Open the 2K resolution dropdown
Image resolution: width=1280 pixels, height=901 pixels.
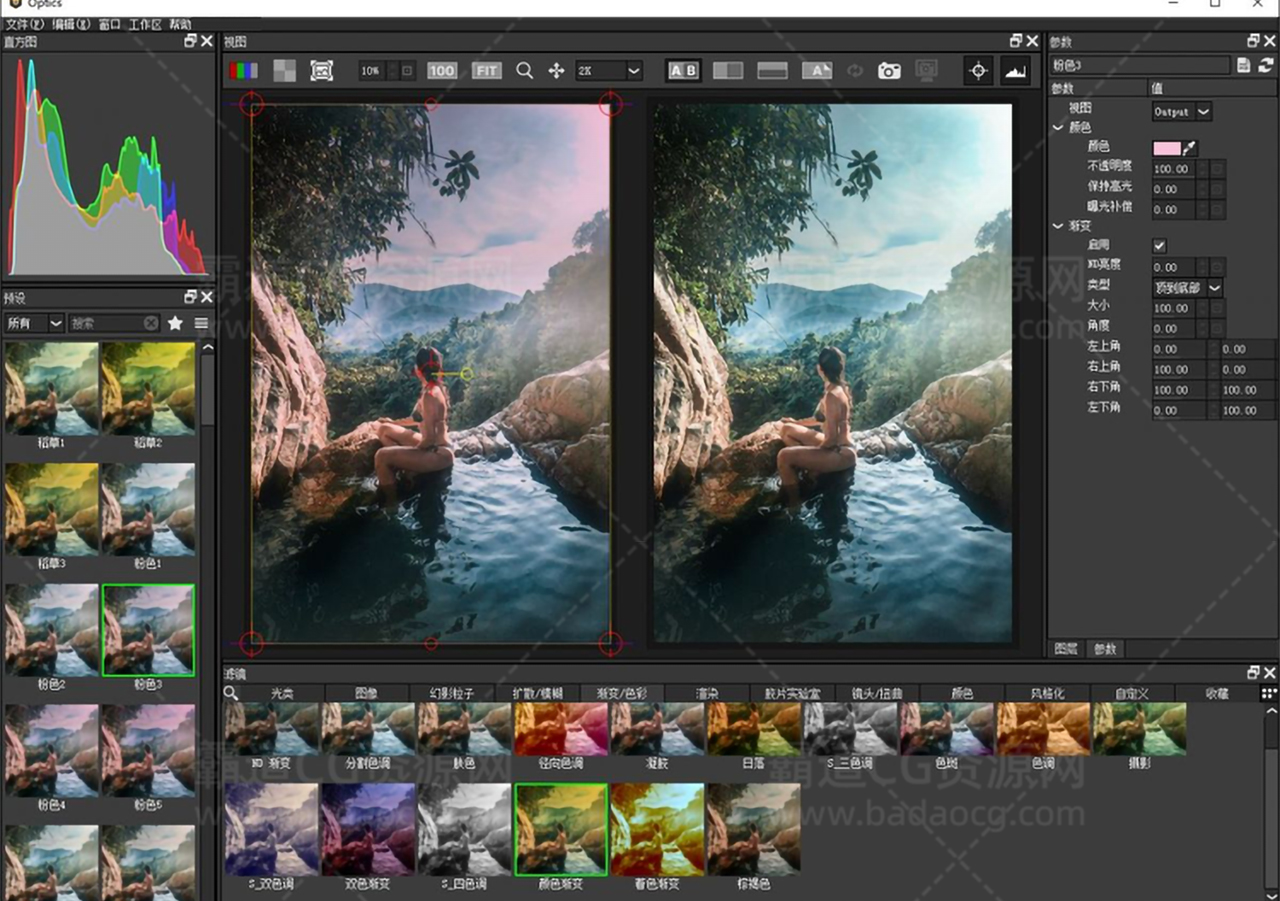[x=608, y=71]
